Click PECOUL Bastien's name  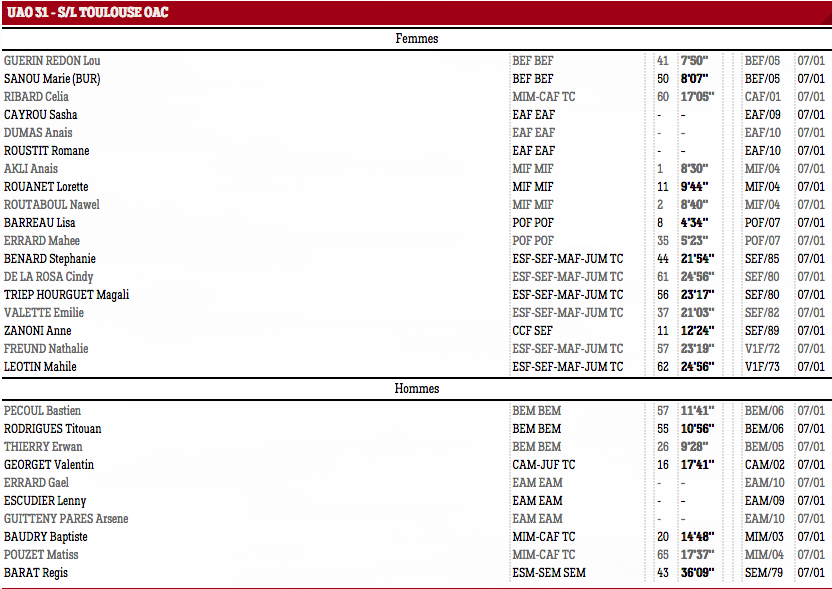[x=42, y=411]
